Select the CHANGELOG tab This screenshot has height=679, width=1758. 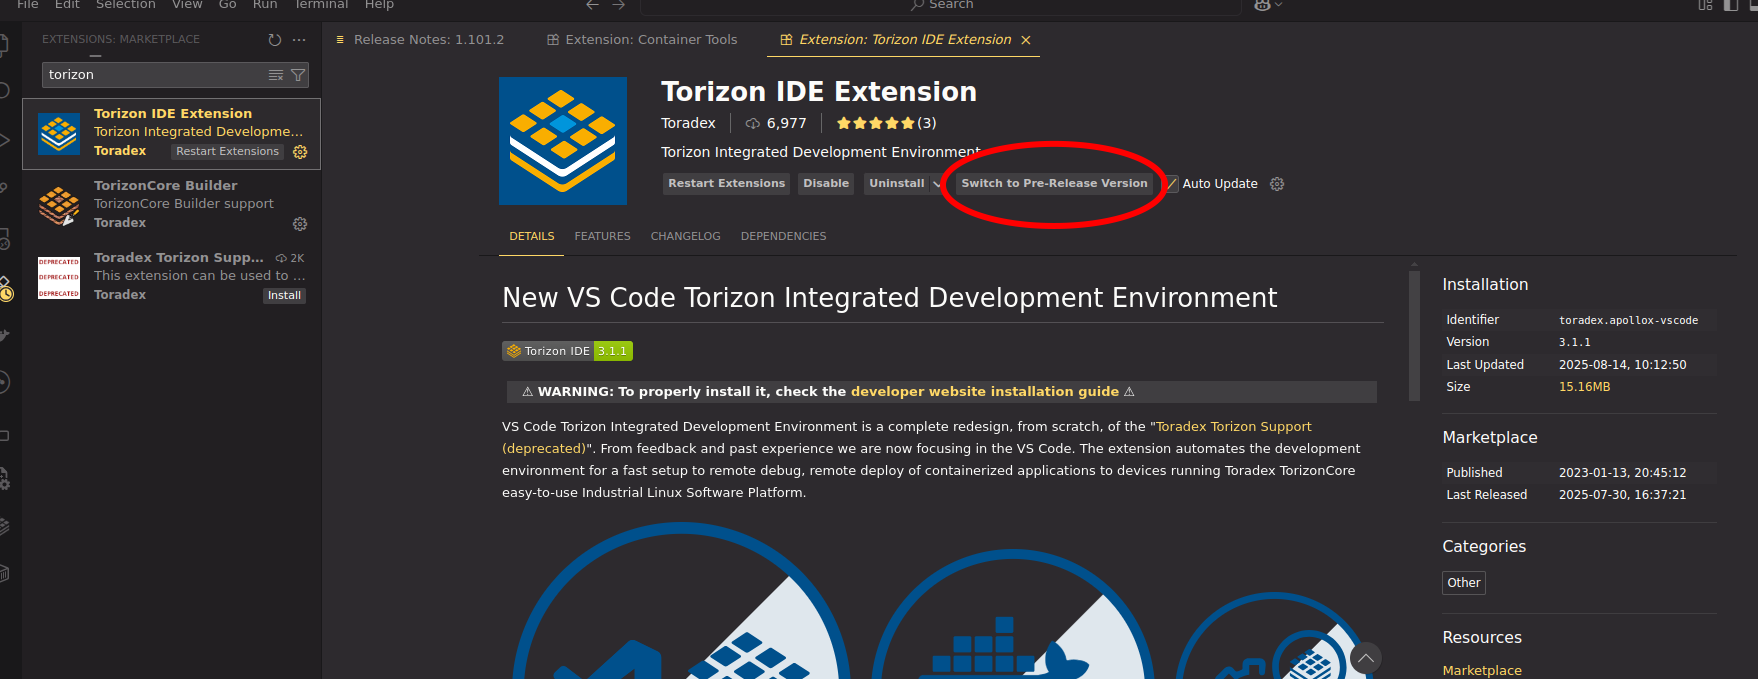[x=686, y=237]
